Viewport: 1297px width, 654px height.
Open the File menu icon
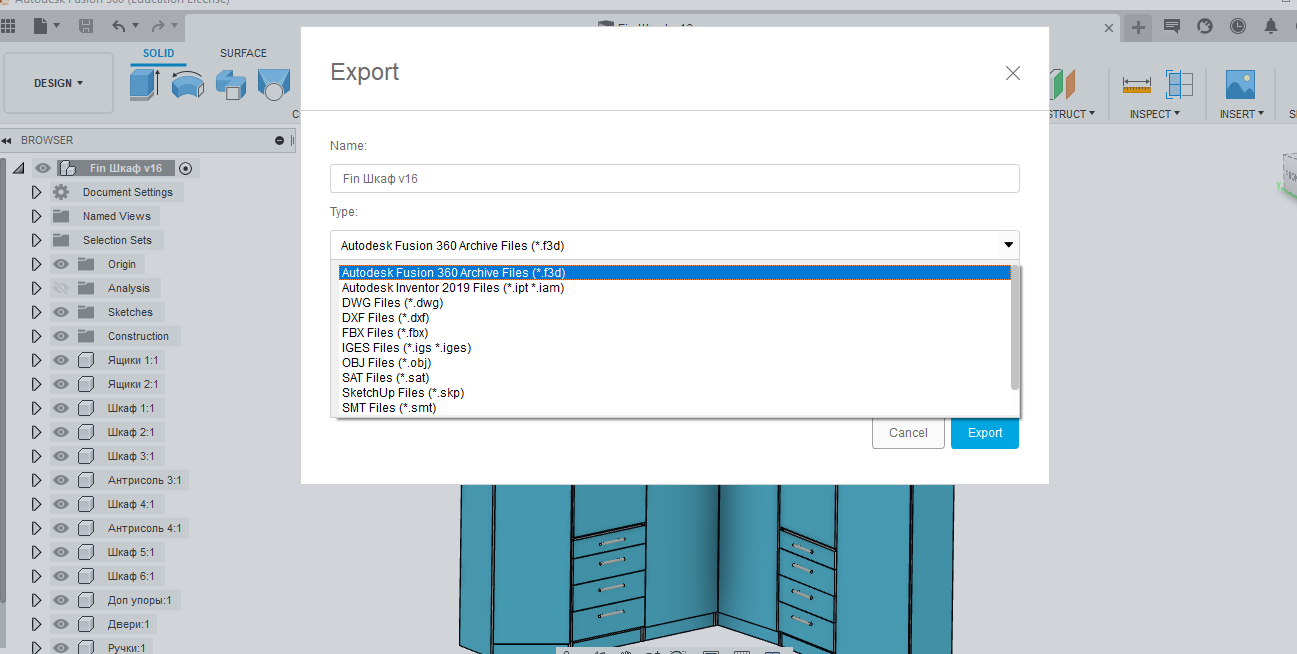tap(42, 27)
